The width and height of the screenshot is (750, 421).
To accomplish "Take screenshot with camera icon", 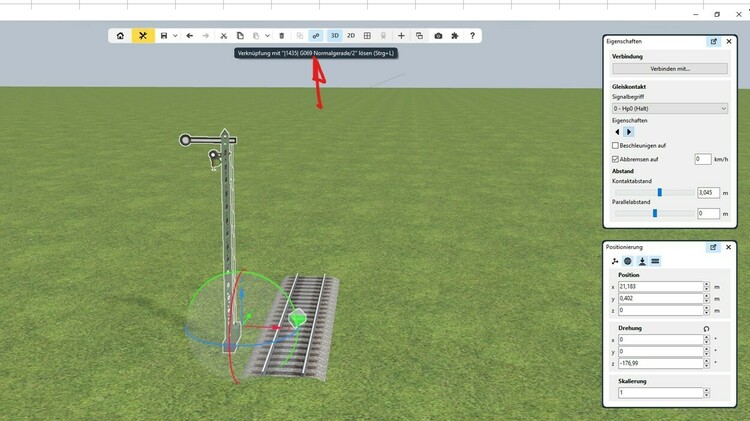I will 438,36.
